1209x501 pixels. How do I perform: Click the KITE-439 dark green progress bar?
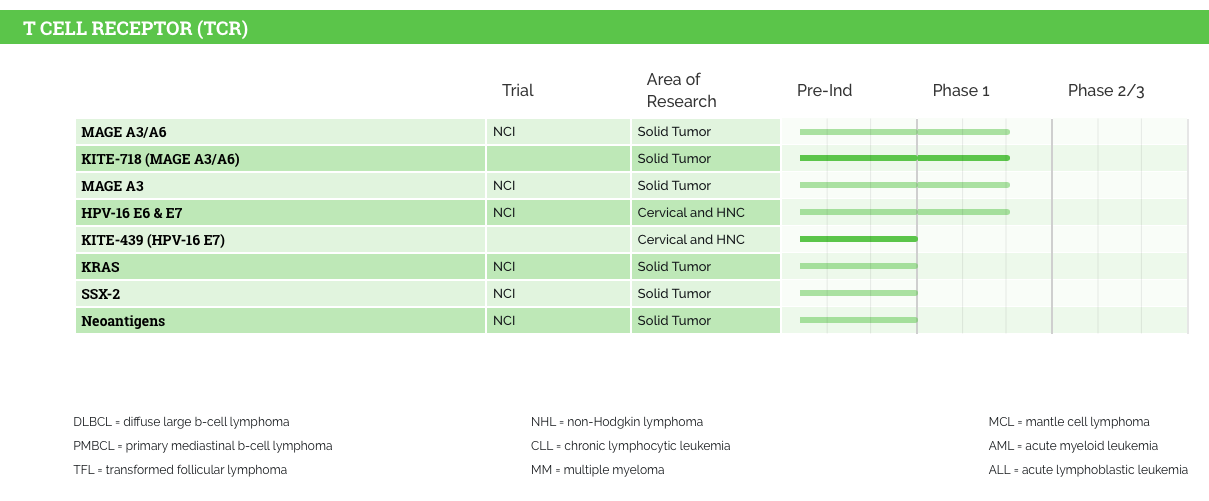[858, 239]
